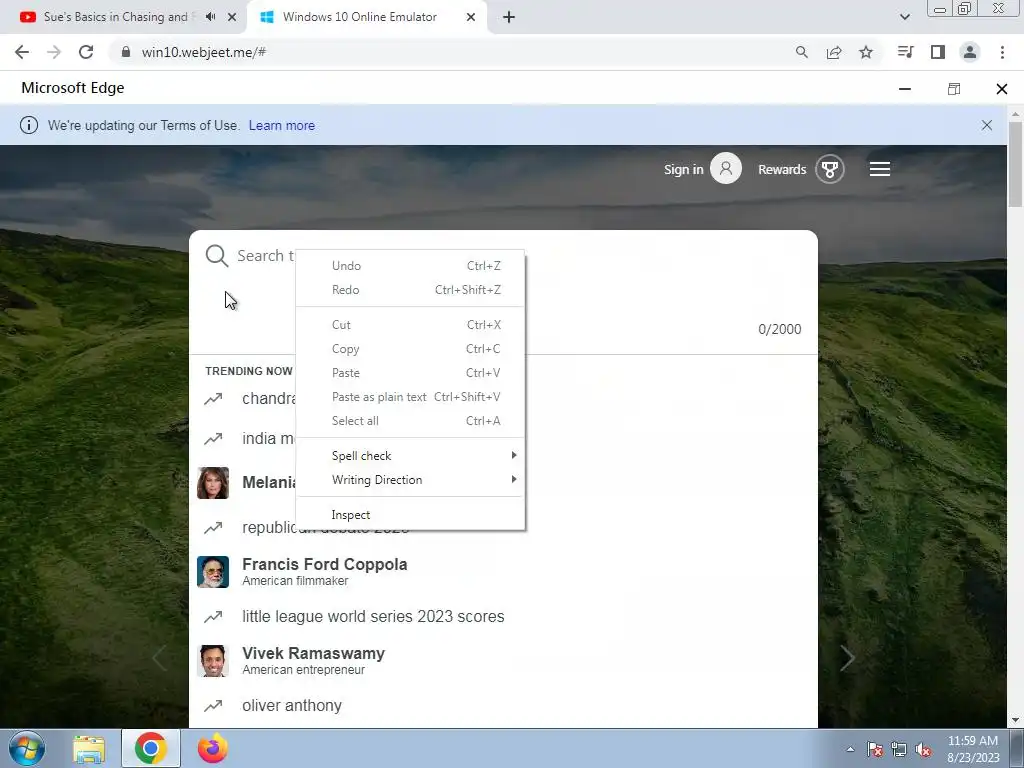Toggle Chrome's side panel icon
Screen dimensions: 1024x768
click(x=938, y=52)
